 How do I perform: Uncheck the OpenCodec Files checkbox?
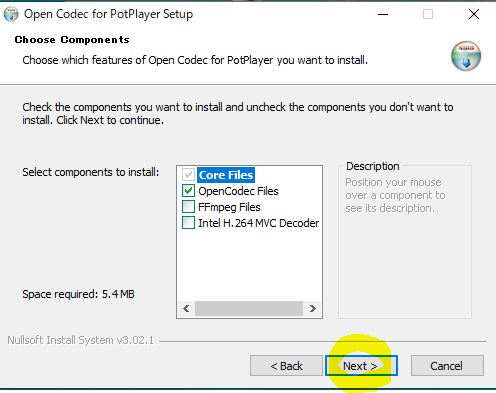pyautogui.click(x=188, y=191)
